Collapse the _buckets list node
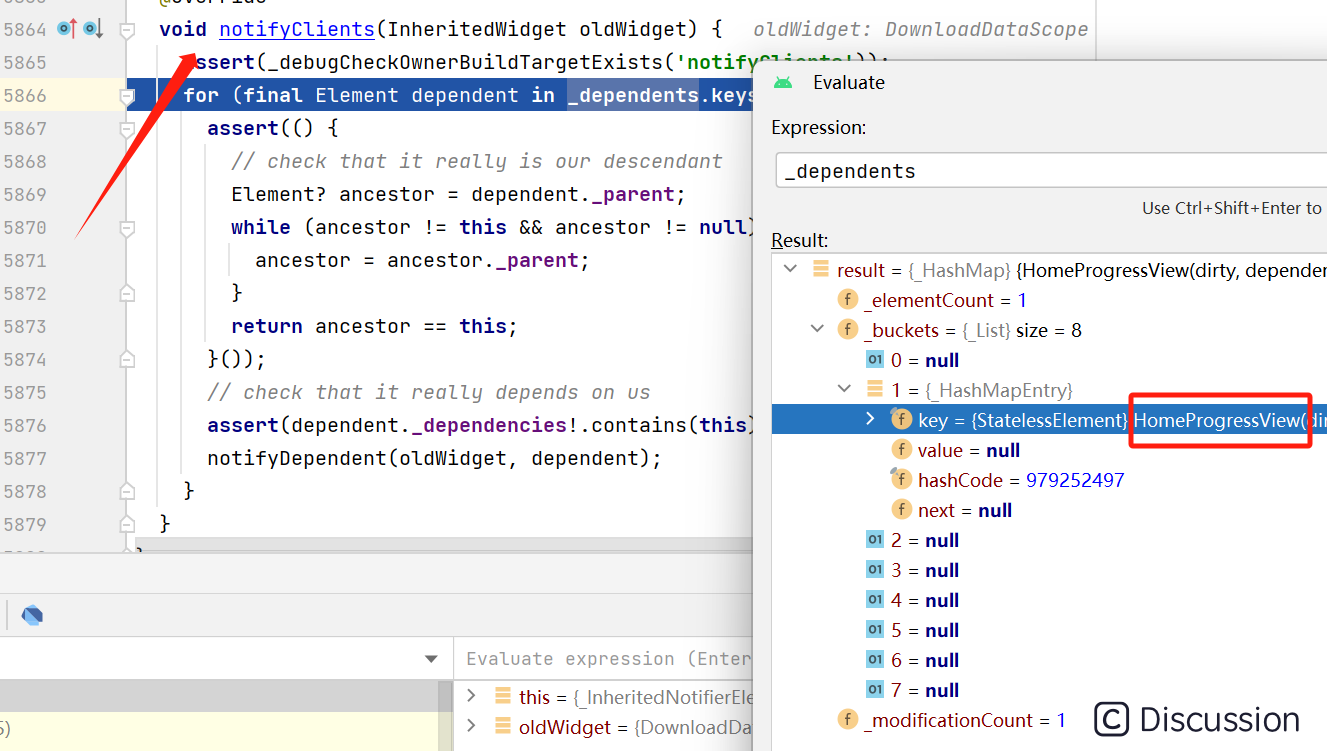This screenshot has height=751, width=1327. coord(817,330)
